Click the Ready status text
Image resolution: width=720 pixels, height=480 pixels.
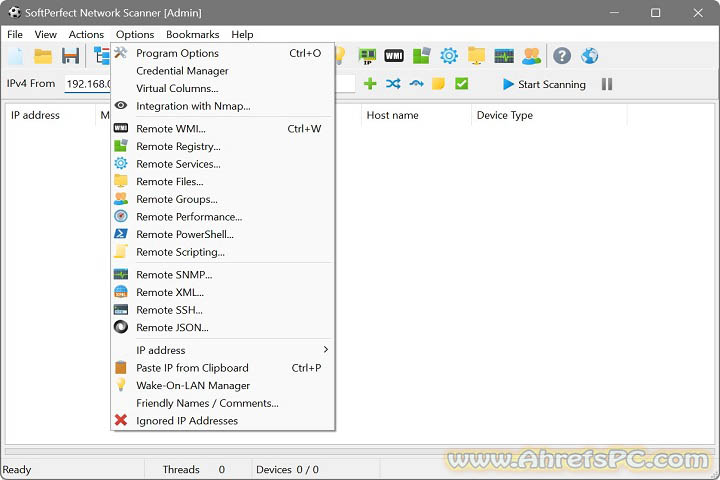[x=17, y=469]
